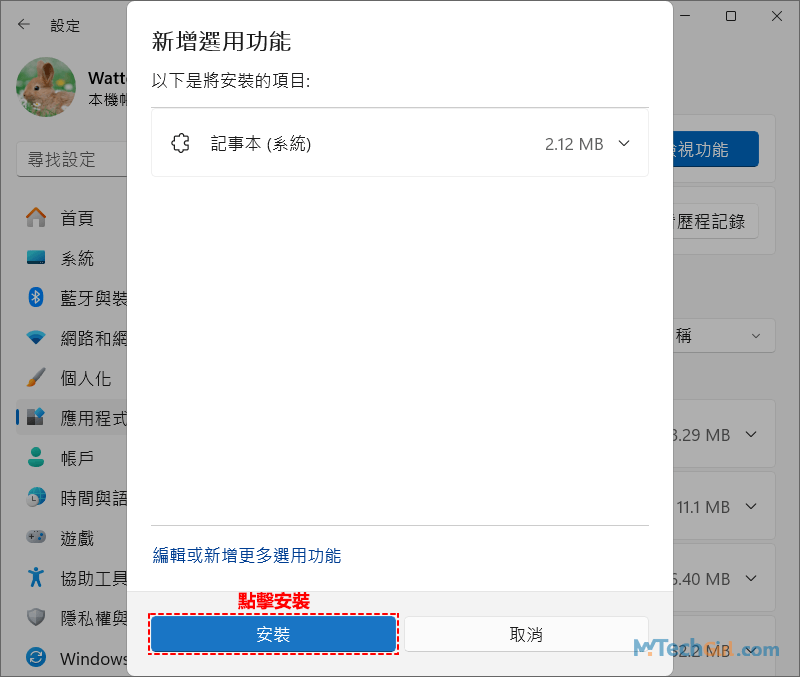The width and height of the screenshot is (800, 677).
Task: Click the back arrow in Settings
Action: click(x=24, y=25)
